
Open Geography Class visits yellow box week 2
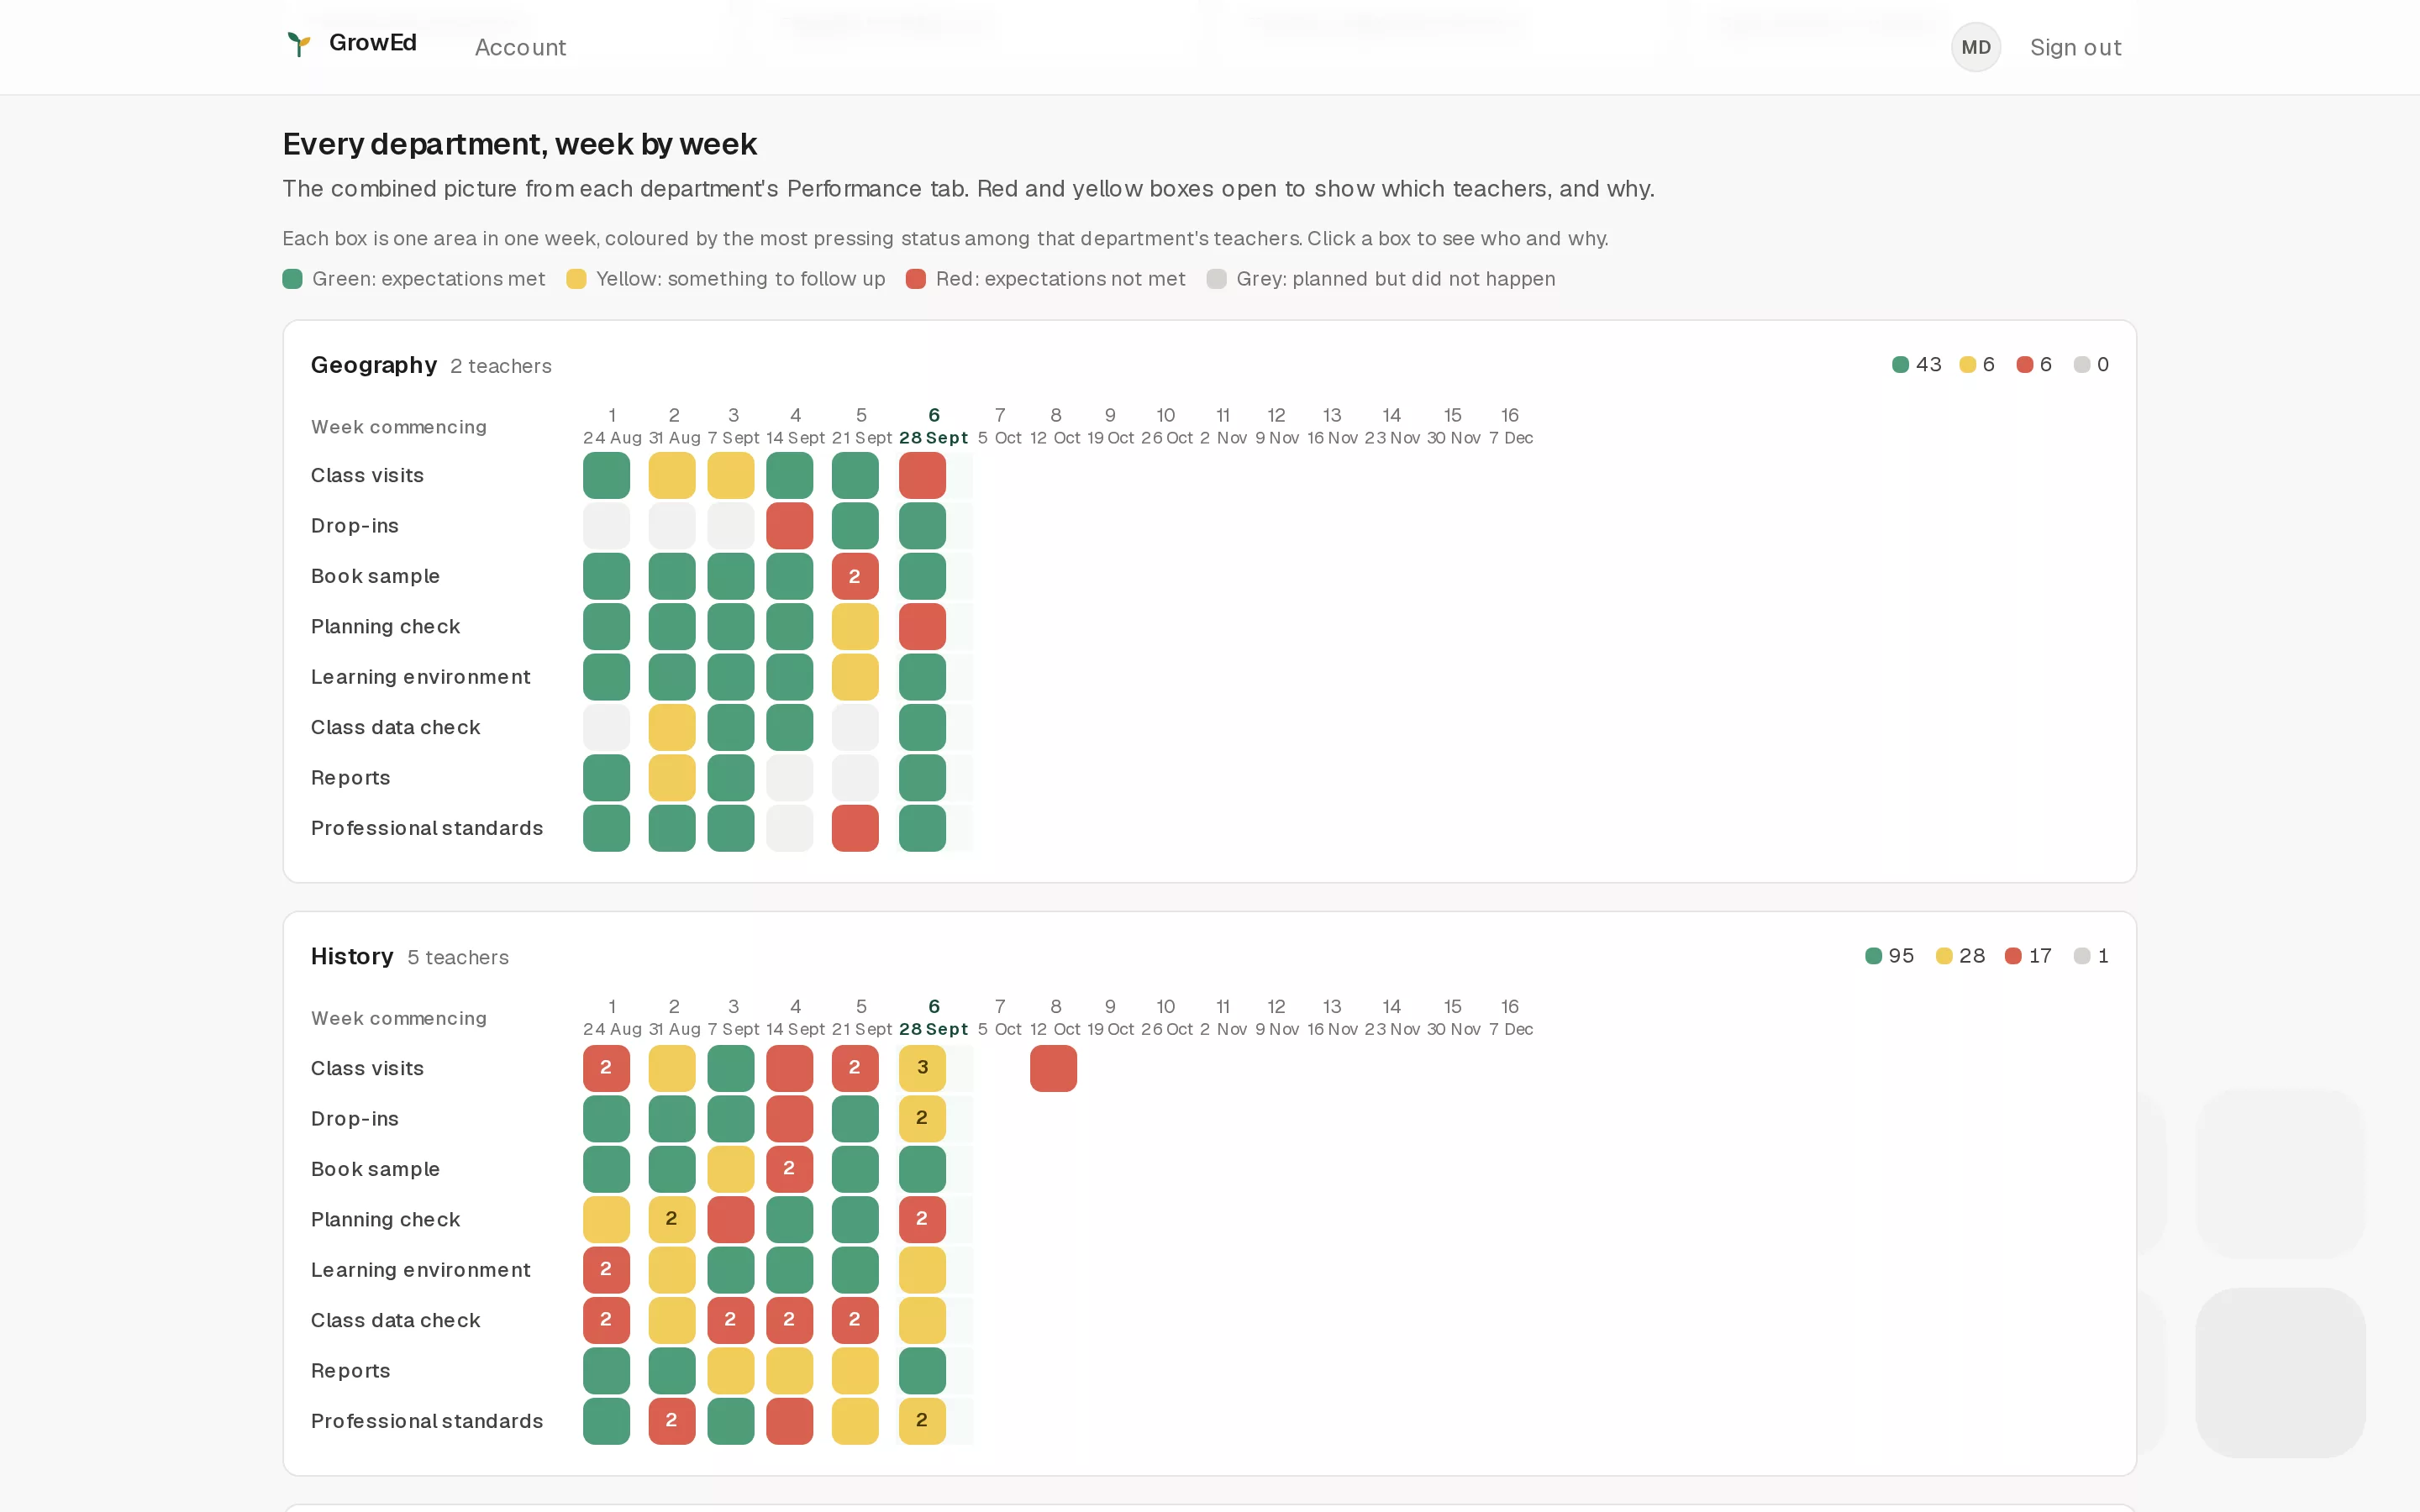click(x=672, y=475)
